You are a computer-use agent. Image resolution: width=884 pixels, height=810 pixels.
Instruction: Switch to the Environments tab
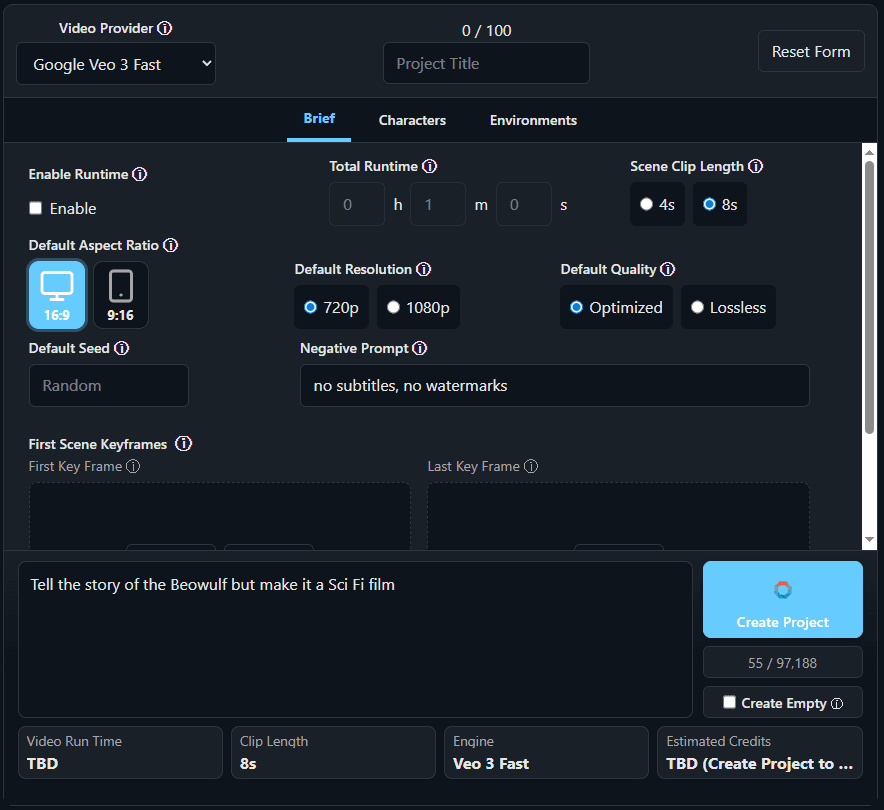pos(533,120)
